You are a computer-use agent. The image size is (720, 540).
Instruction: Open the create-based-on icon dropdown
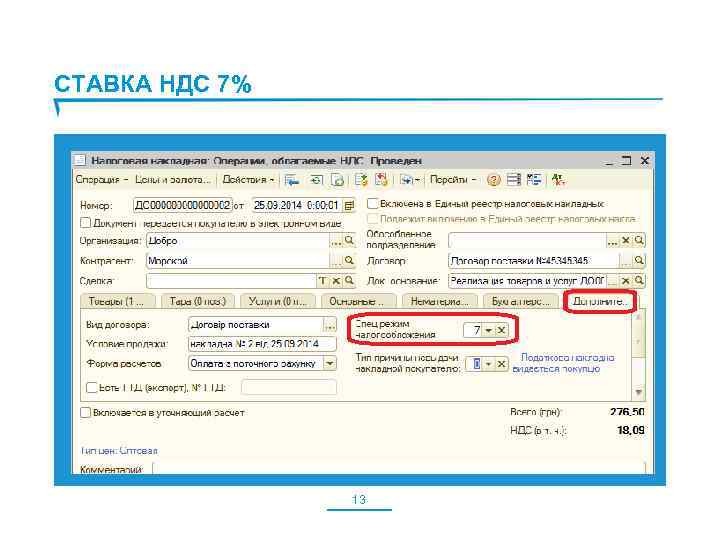pyautogui.click(x=410, y=180)
